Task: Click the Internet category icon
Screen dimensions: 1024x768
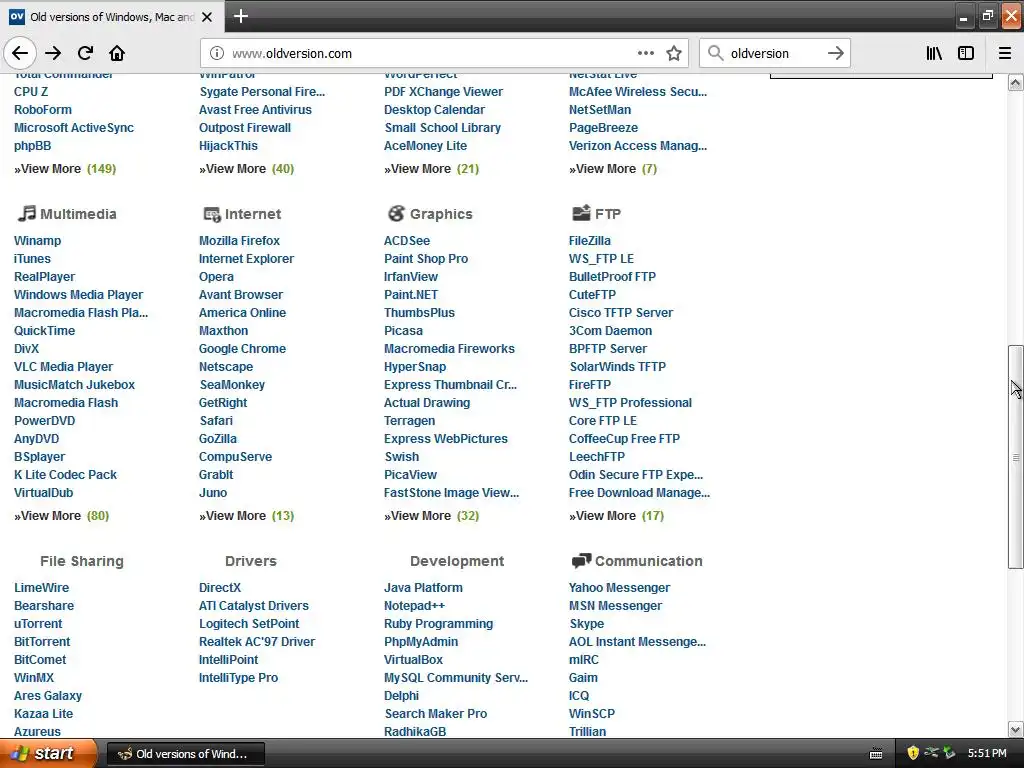Action: [212, 214]
